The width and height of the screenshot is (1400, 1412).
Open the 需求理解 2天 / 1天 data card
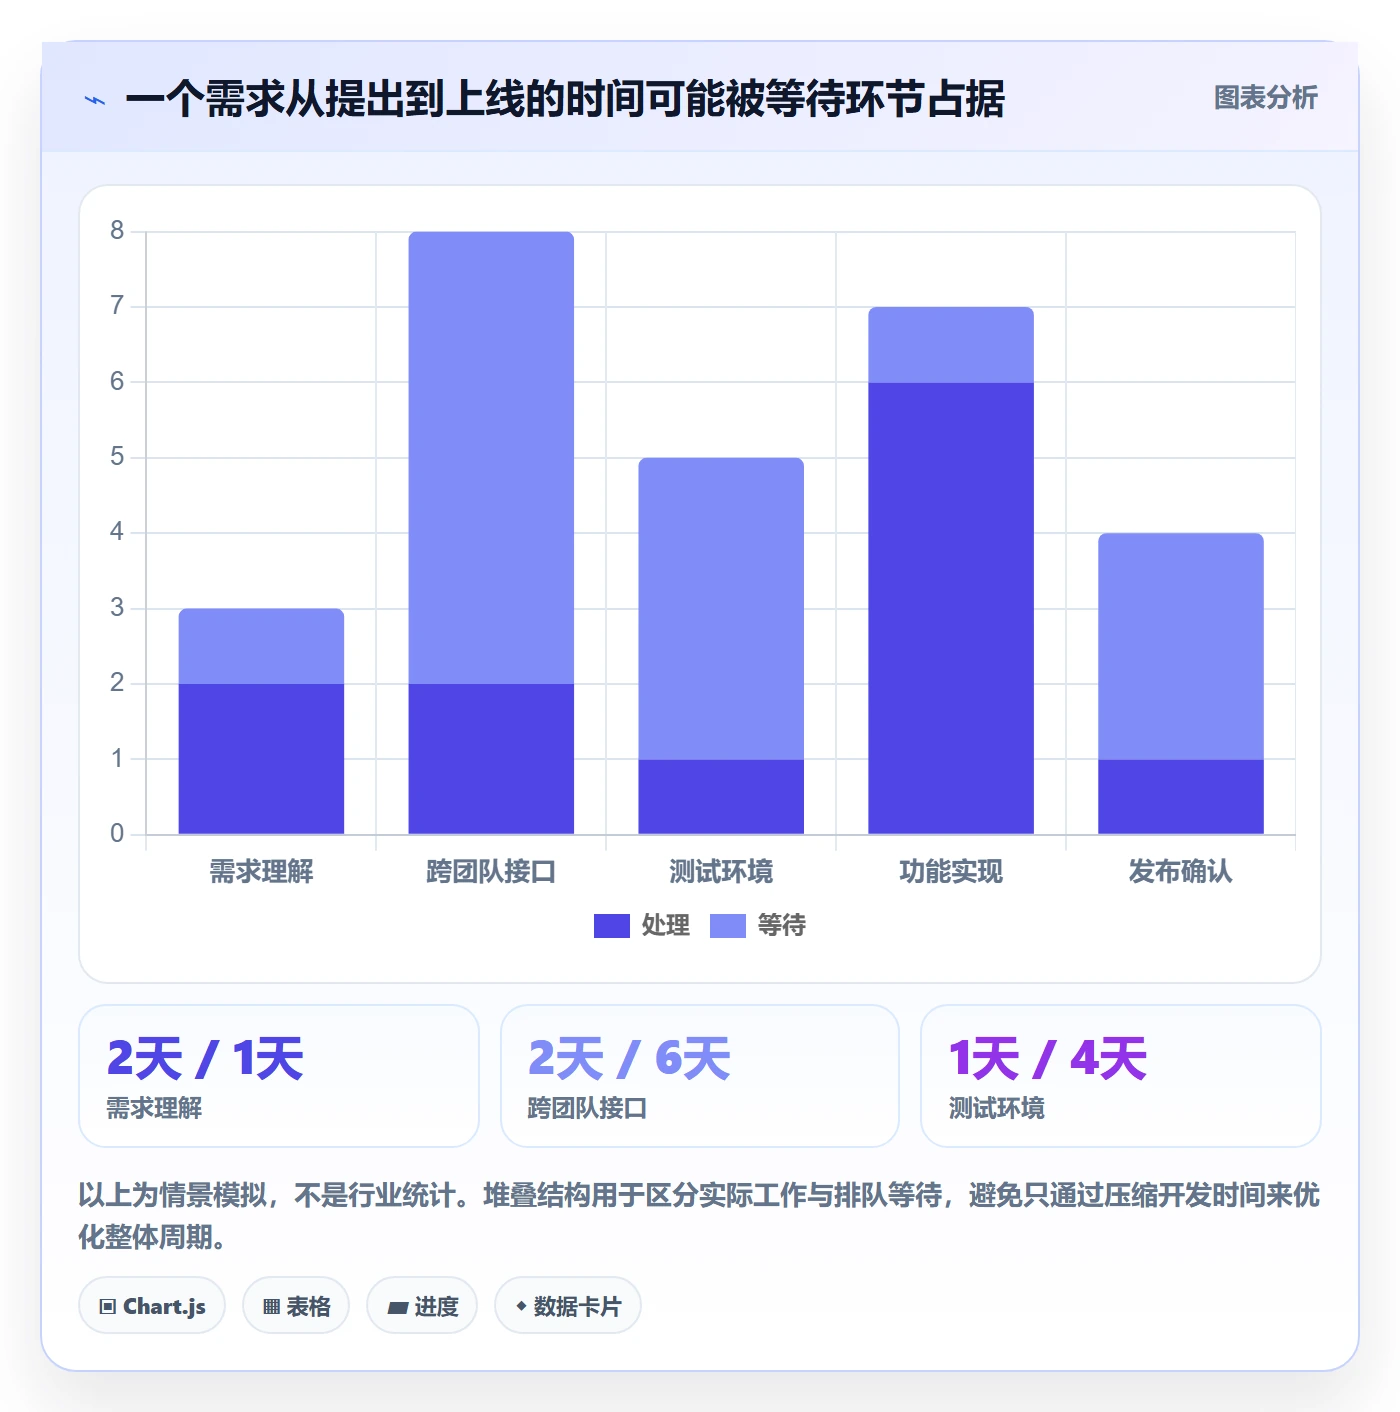click(279, 1076)
